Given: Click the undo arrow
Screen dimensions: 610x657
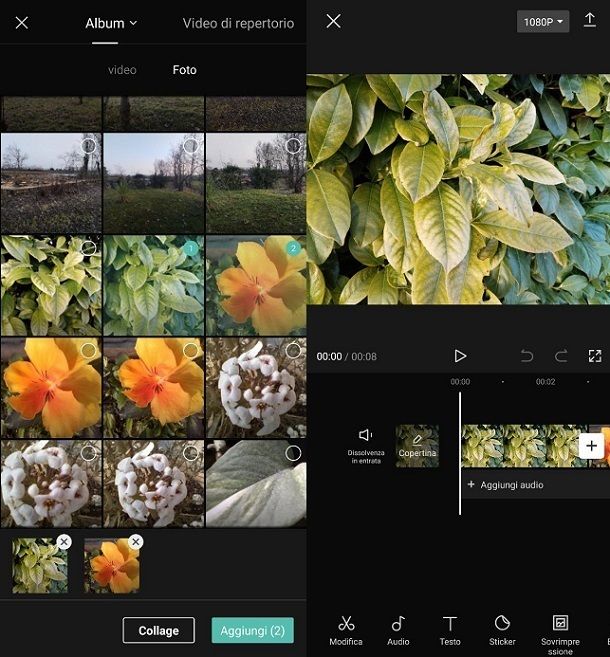Looking at the screenshot, I should [x=527, y=356].
